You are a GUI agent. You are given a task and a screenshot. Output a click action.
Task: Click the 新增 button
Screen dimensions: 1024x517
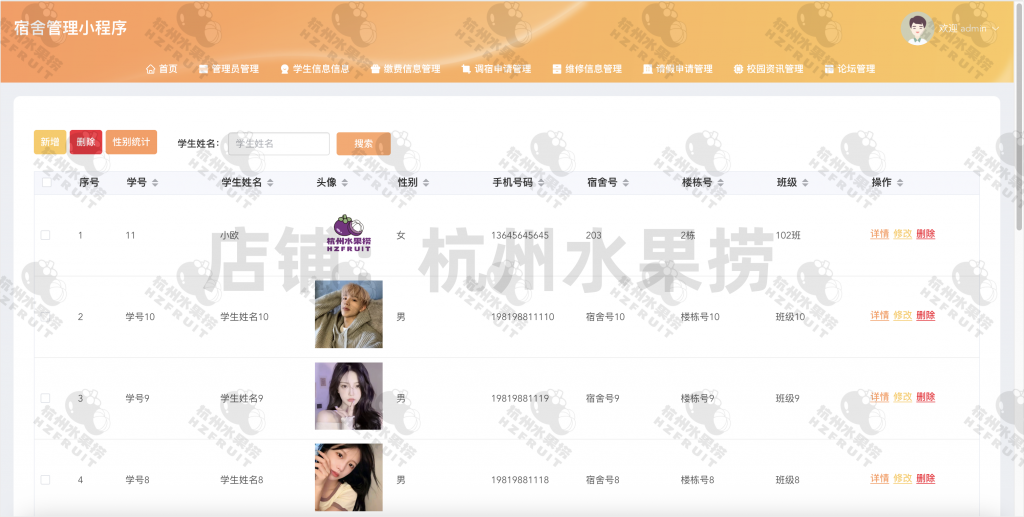pos(50,142)
